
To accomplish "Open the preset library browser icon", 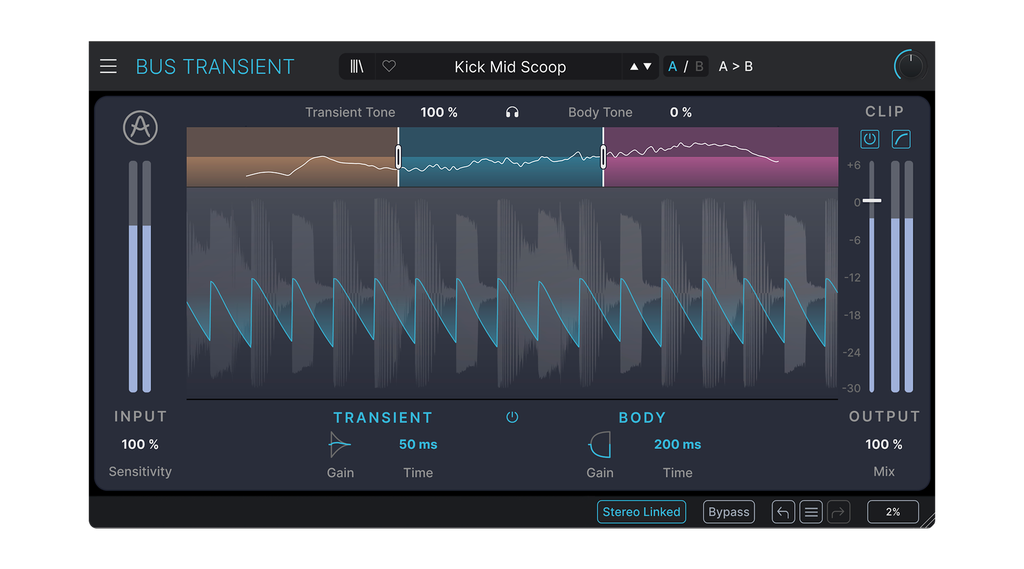I will [x=357, y=67].
